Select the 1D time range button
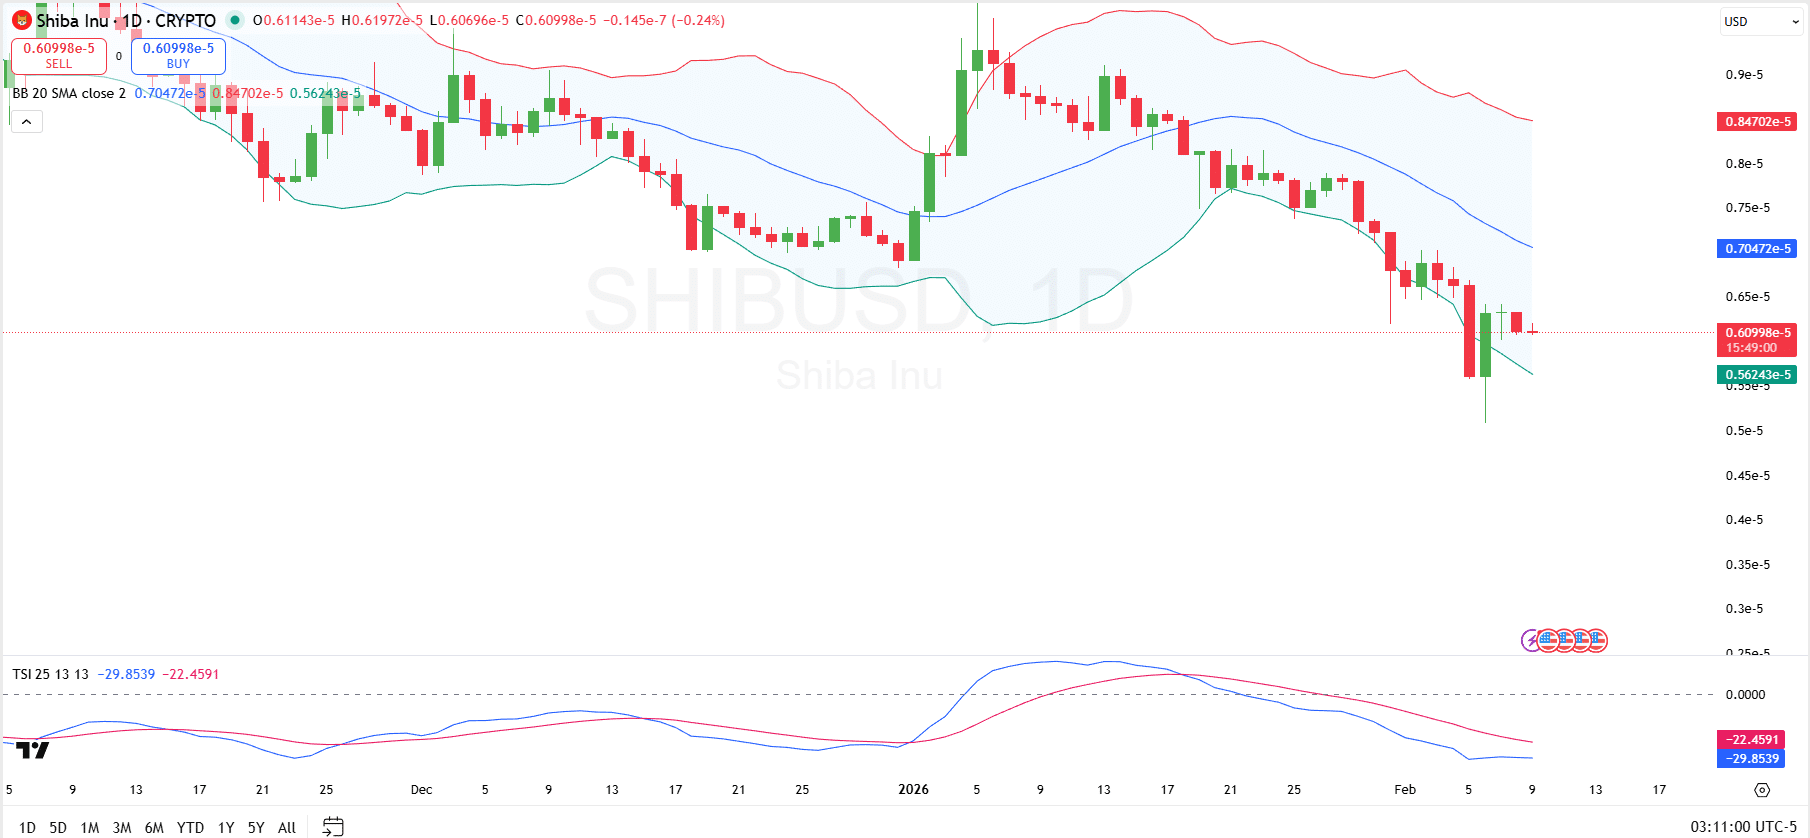 pyautogui.click(x=28, y=827)
